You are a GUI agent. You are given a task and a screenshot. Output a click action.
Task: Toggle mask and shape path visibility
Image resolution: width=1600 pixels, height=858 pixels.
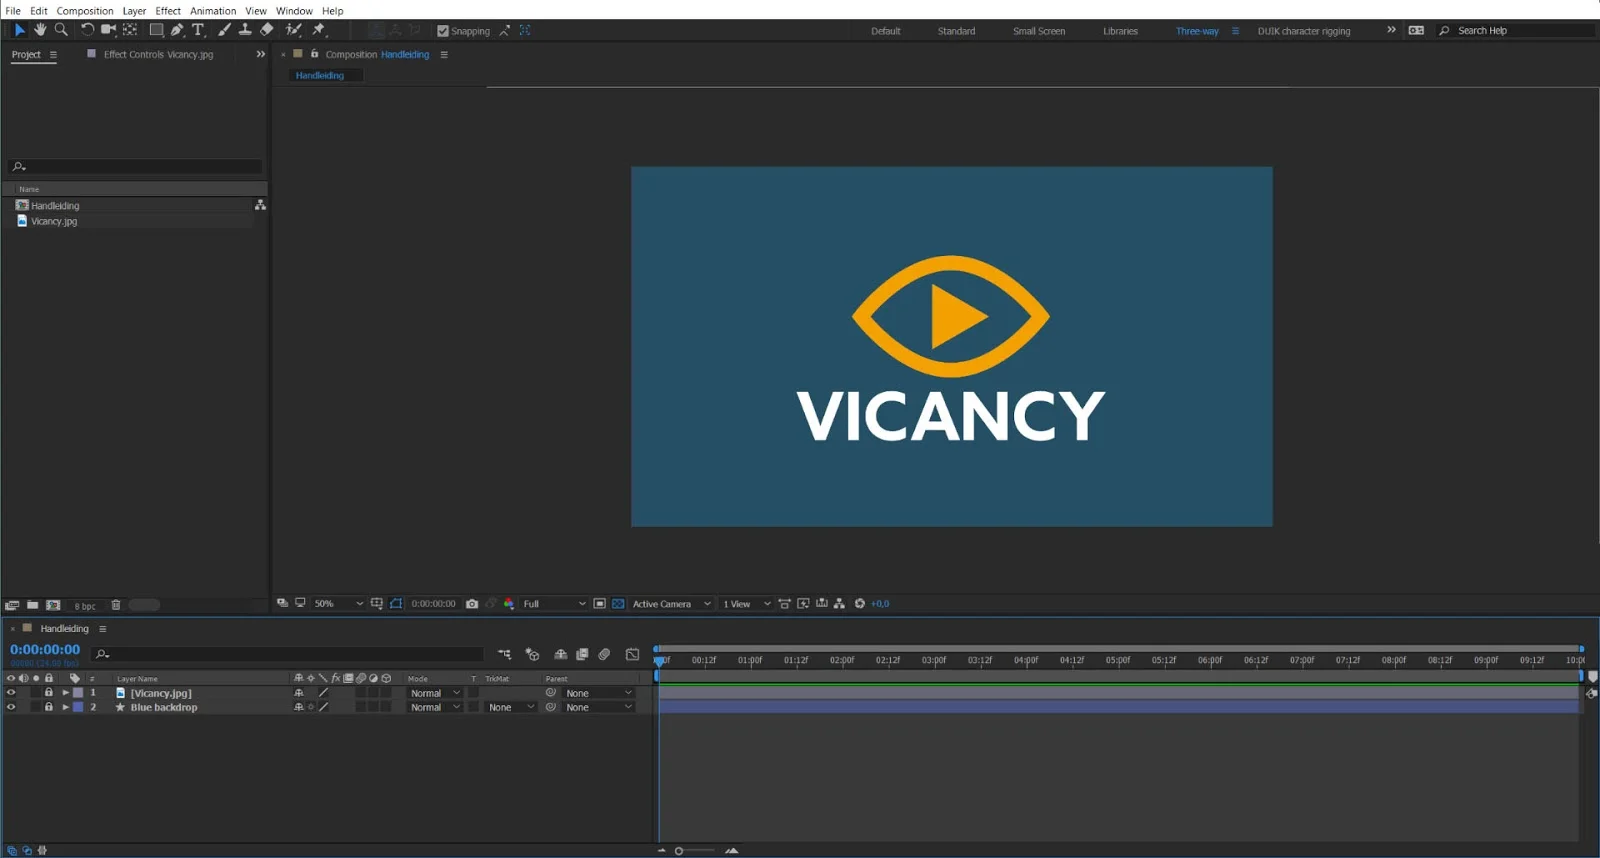pyautogui.click(x=396, y=604)
